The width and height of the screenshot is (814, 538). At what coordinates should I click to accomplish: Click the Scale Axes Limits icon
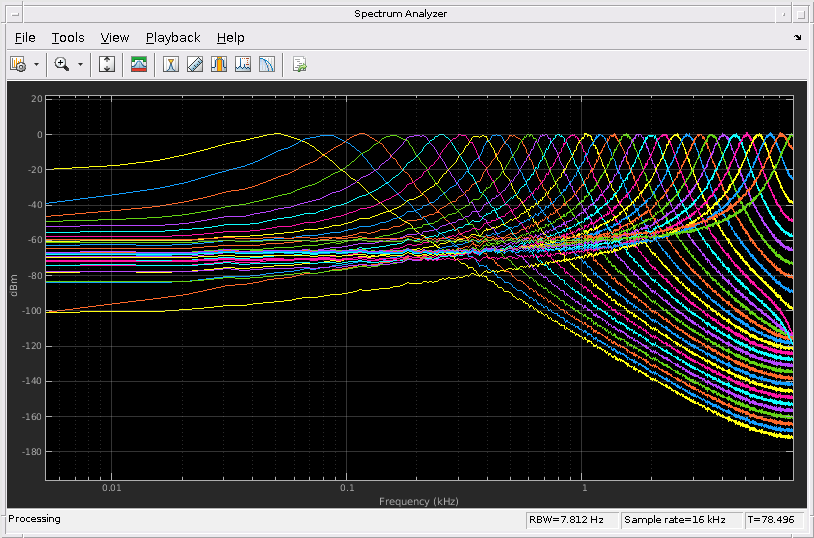[108, 64]
